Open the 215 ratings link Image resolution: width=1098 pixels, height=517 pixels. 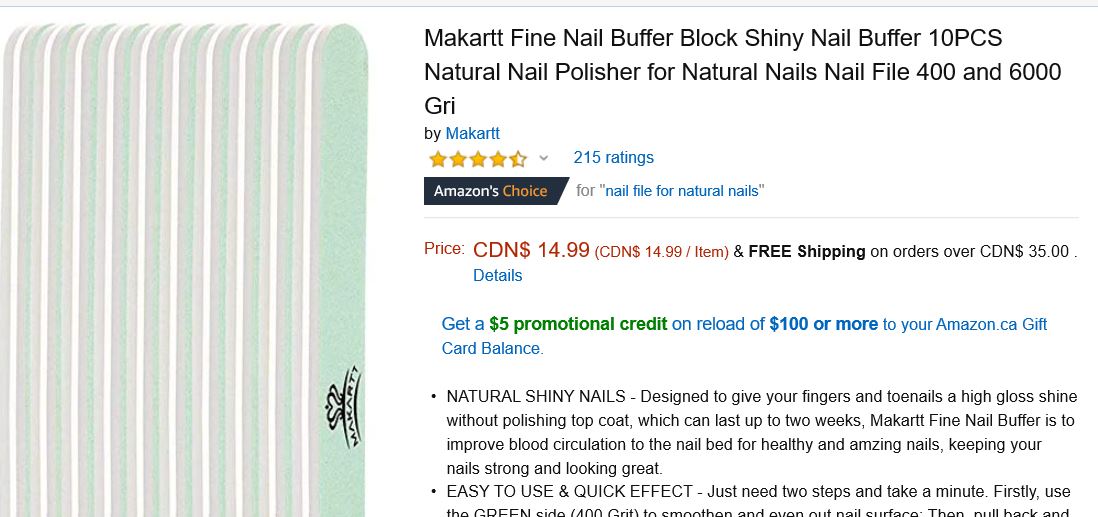(613, 157)
